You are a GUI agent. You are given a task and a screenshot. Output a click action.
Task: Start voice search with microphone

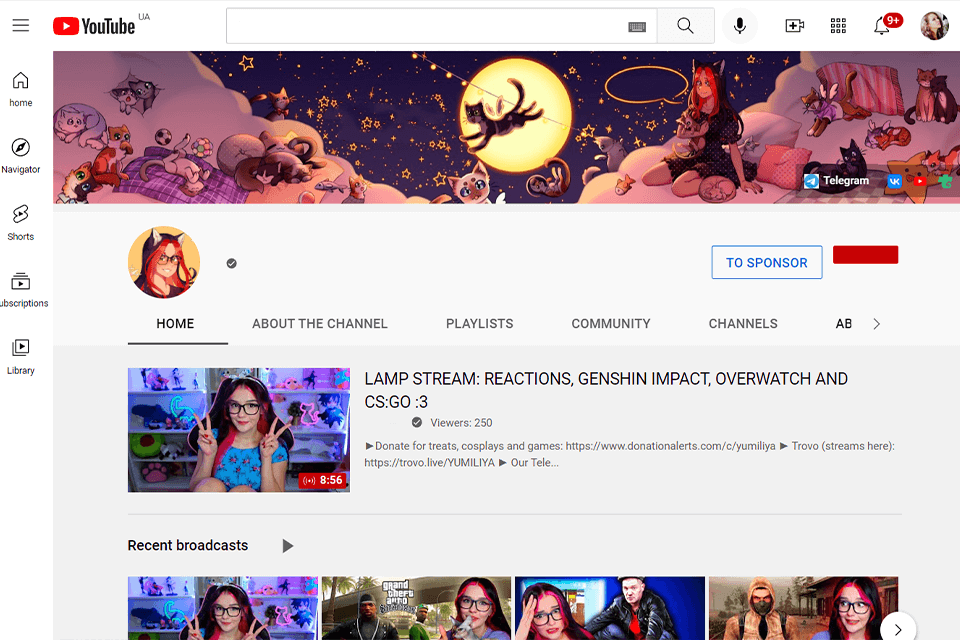point(740,26)
